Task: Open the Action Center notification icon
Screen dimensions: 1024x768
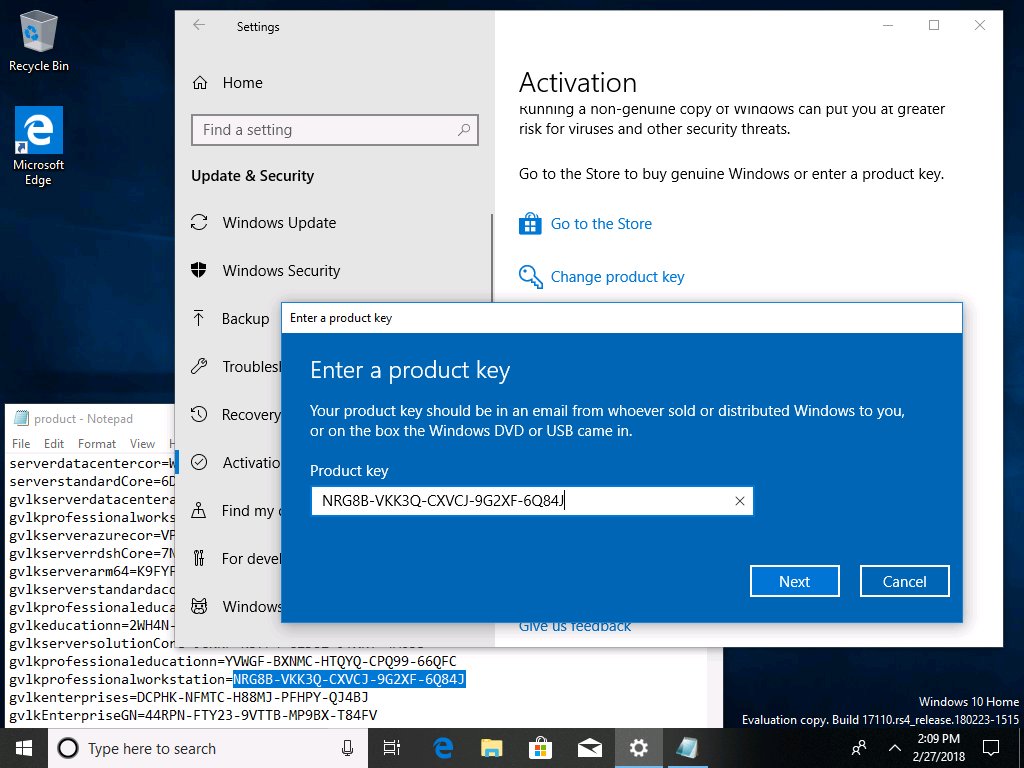Action: pyautogui.click(x=991, y=748)
